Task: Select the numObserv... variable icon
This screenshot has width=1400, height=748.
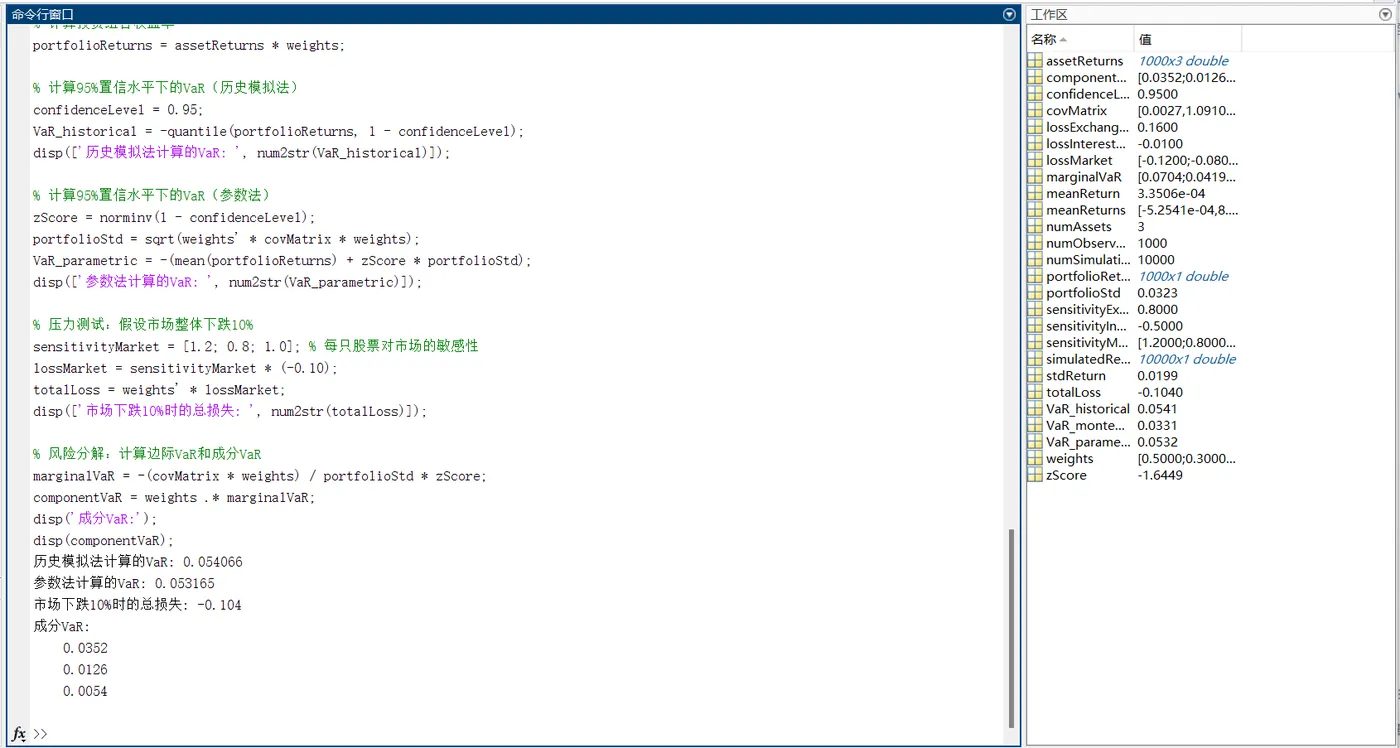Action: click(x=1036, y=243)
